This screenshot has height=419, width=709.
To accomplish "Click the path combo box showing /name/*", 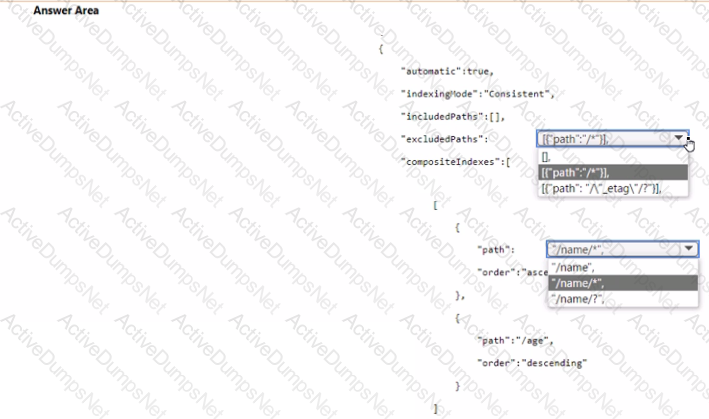I will [x=623, y=249].
